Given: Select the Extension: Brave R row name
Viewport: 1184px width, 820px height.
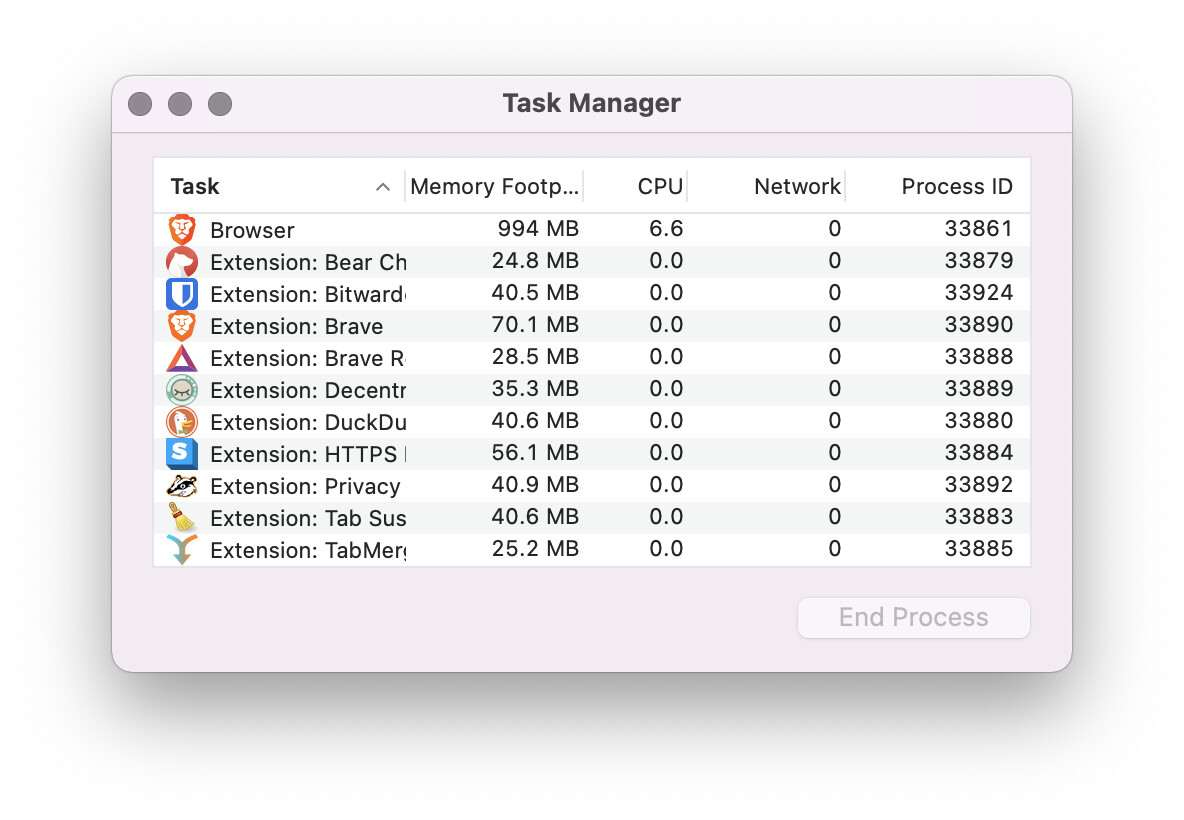Looking at the screenshot, I should 308,359.
